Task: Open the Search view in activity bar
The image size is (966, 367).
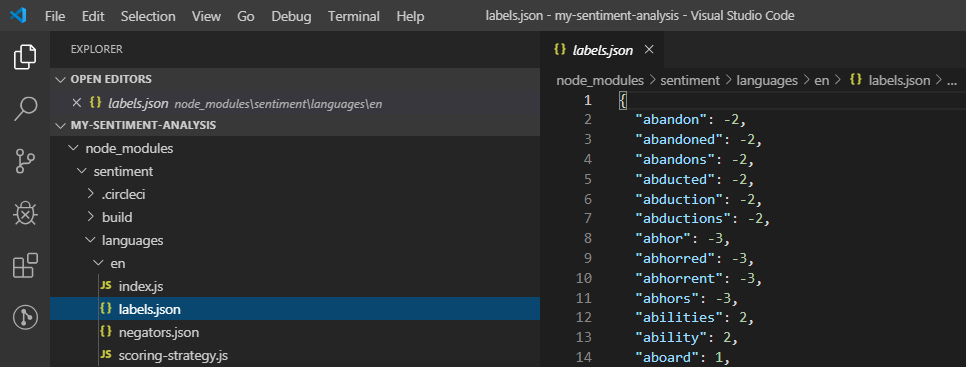Action: coord(25,109)
